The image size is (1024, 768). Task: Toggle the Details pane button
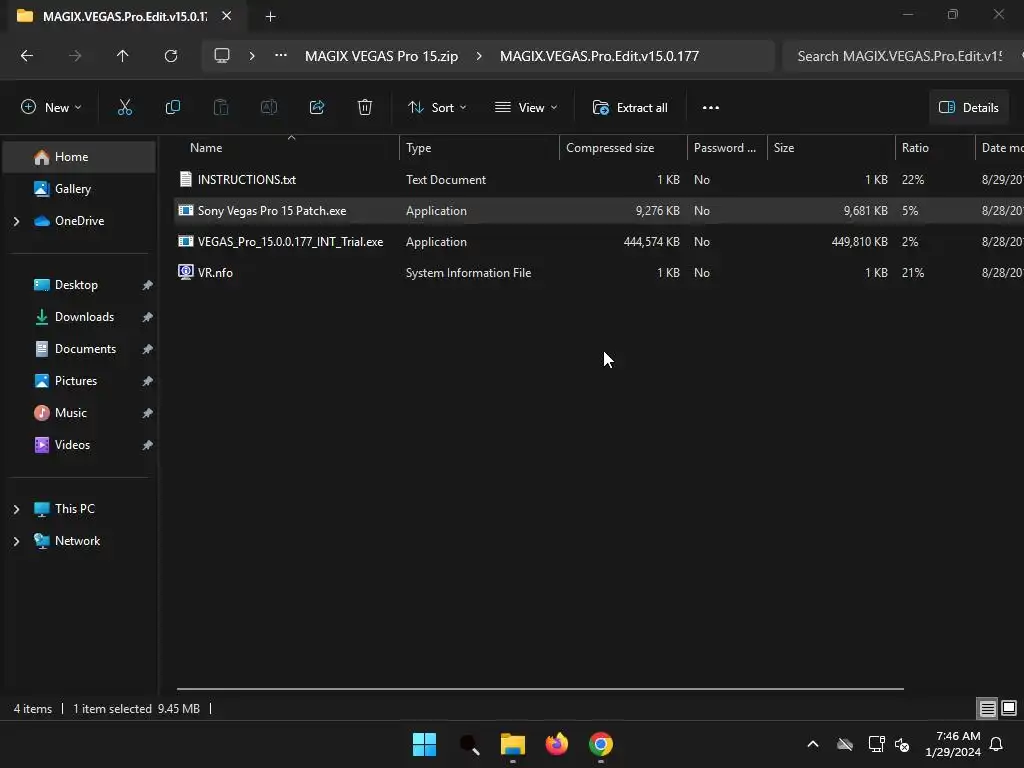click(969, 108)
